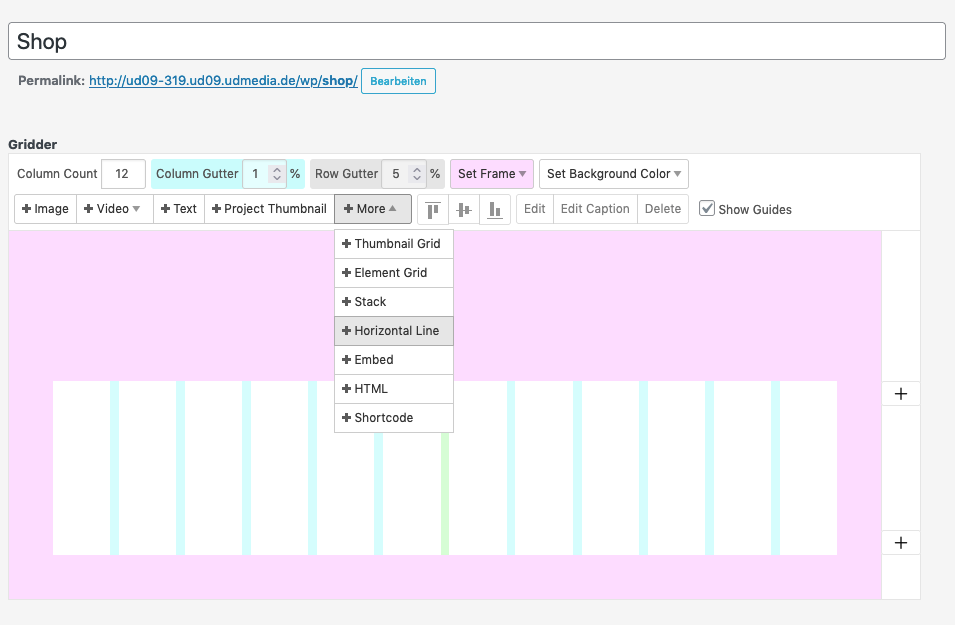Click the lower plus icon to add row
The width and height of the screenshot is (955, 625).
coord(900,543)
